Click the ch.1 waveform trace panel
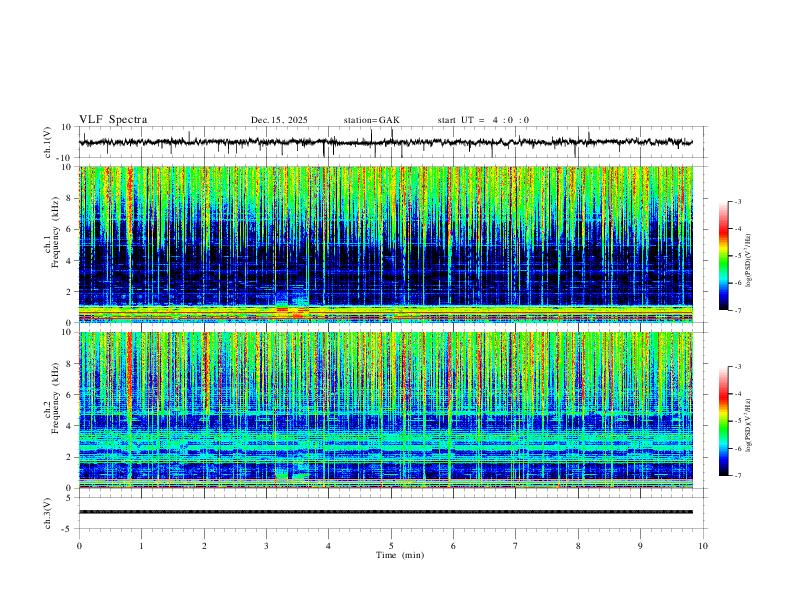 393,142
